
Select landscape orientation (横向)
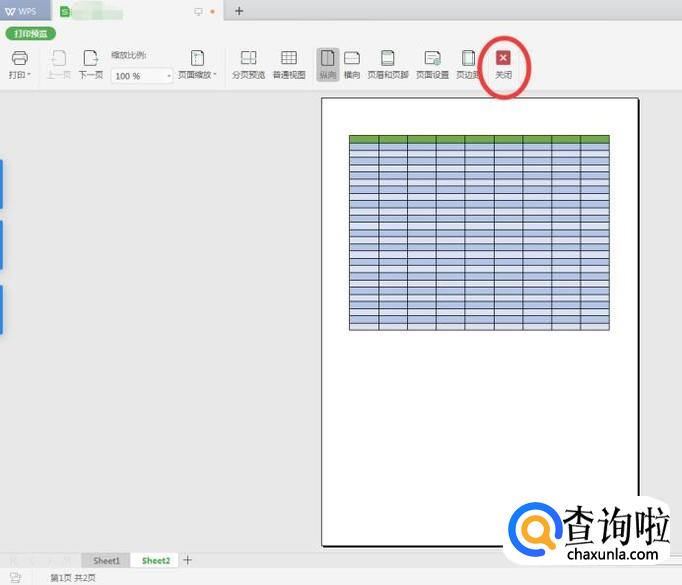coord(352,64)
